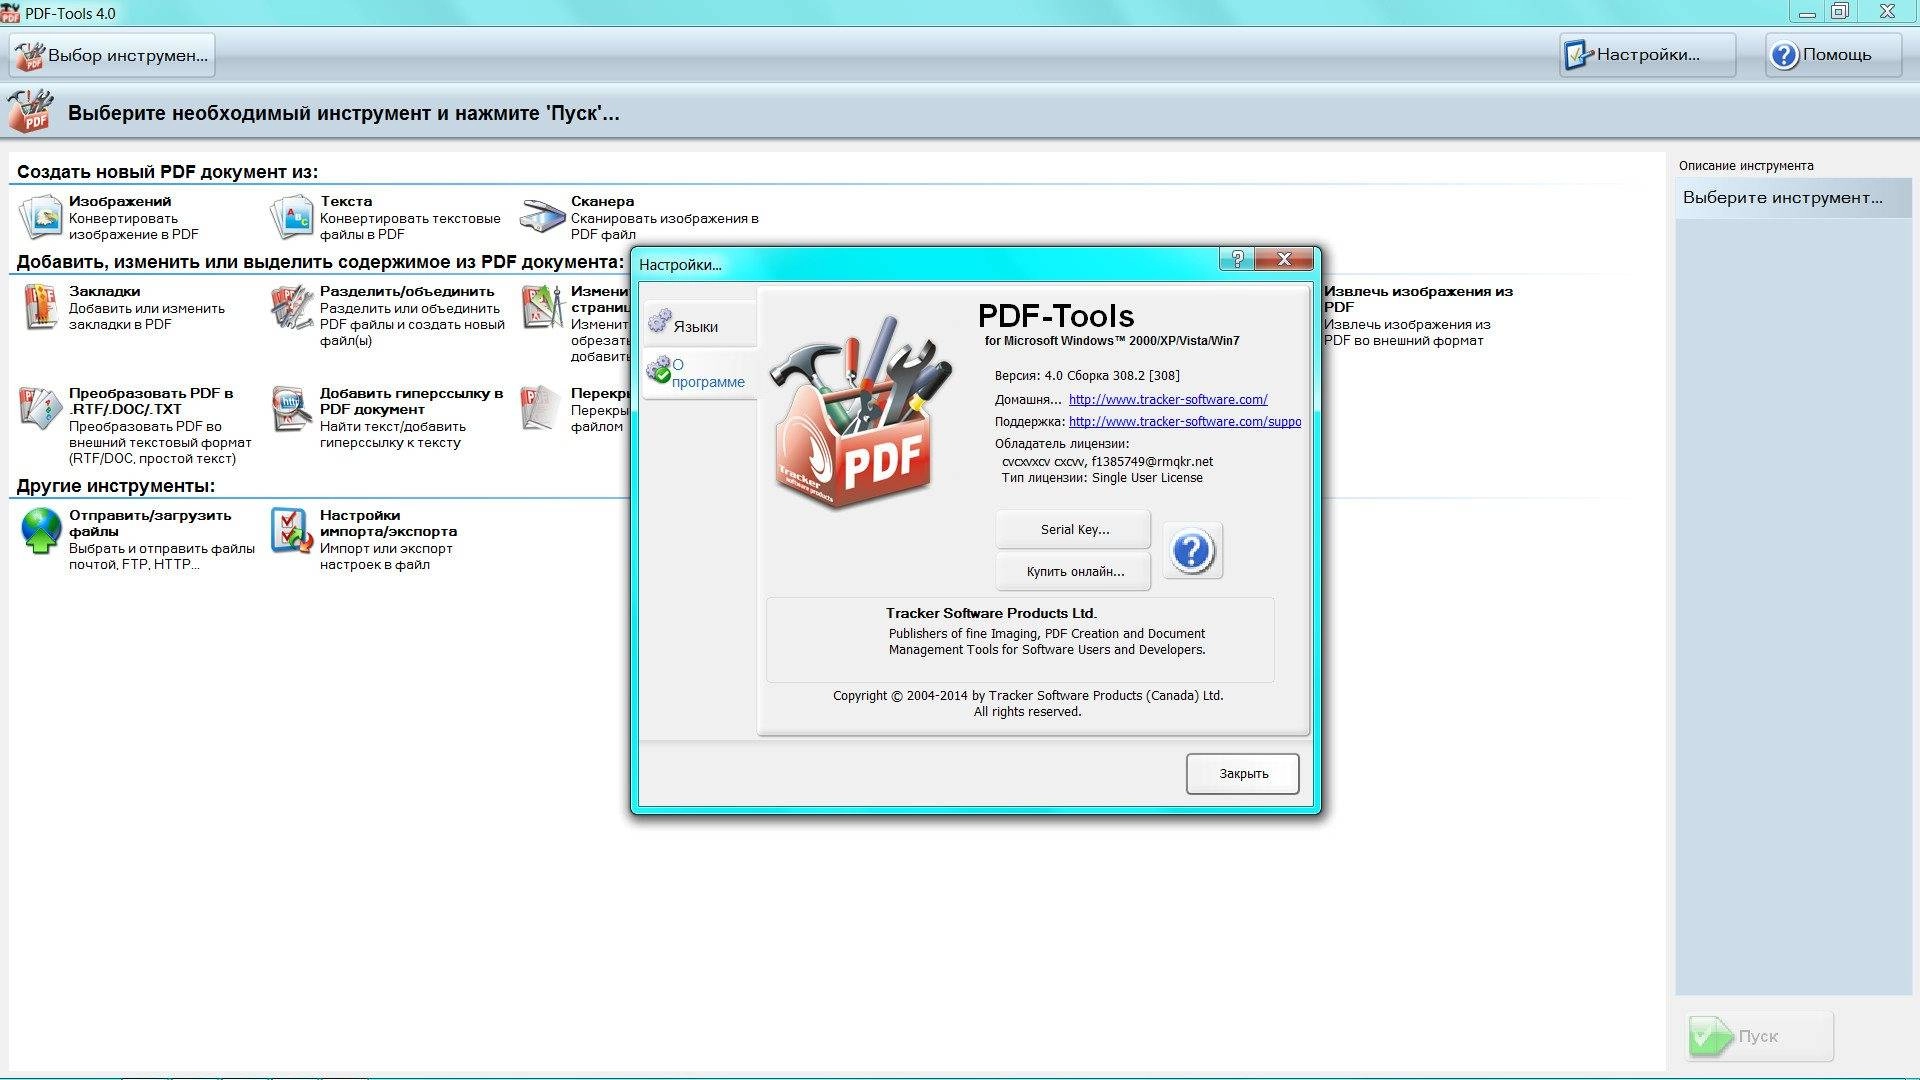Click the Купить онлайн... button
1920x1080 pixels.
1073,571
